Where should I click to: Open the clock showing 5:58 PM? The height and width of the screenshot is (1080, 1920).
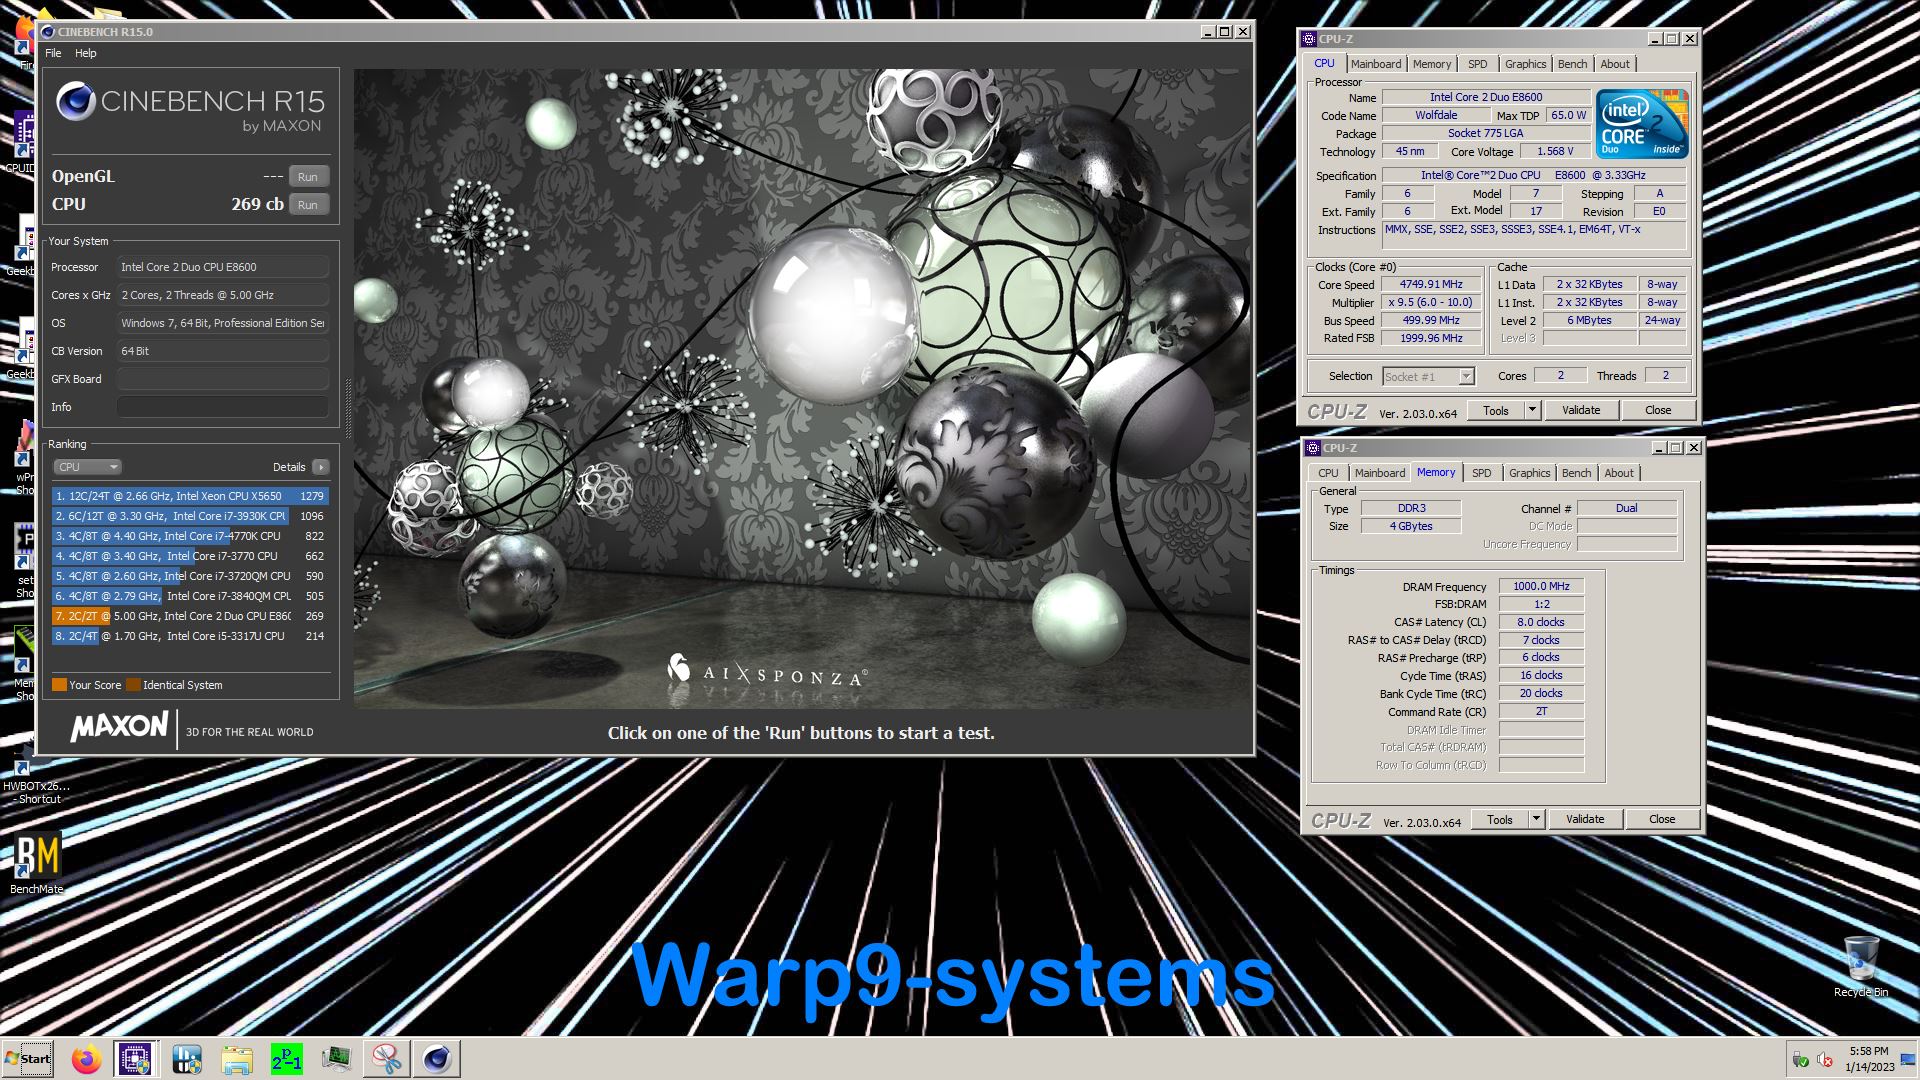coord(1869,1059)
